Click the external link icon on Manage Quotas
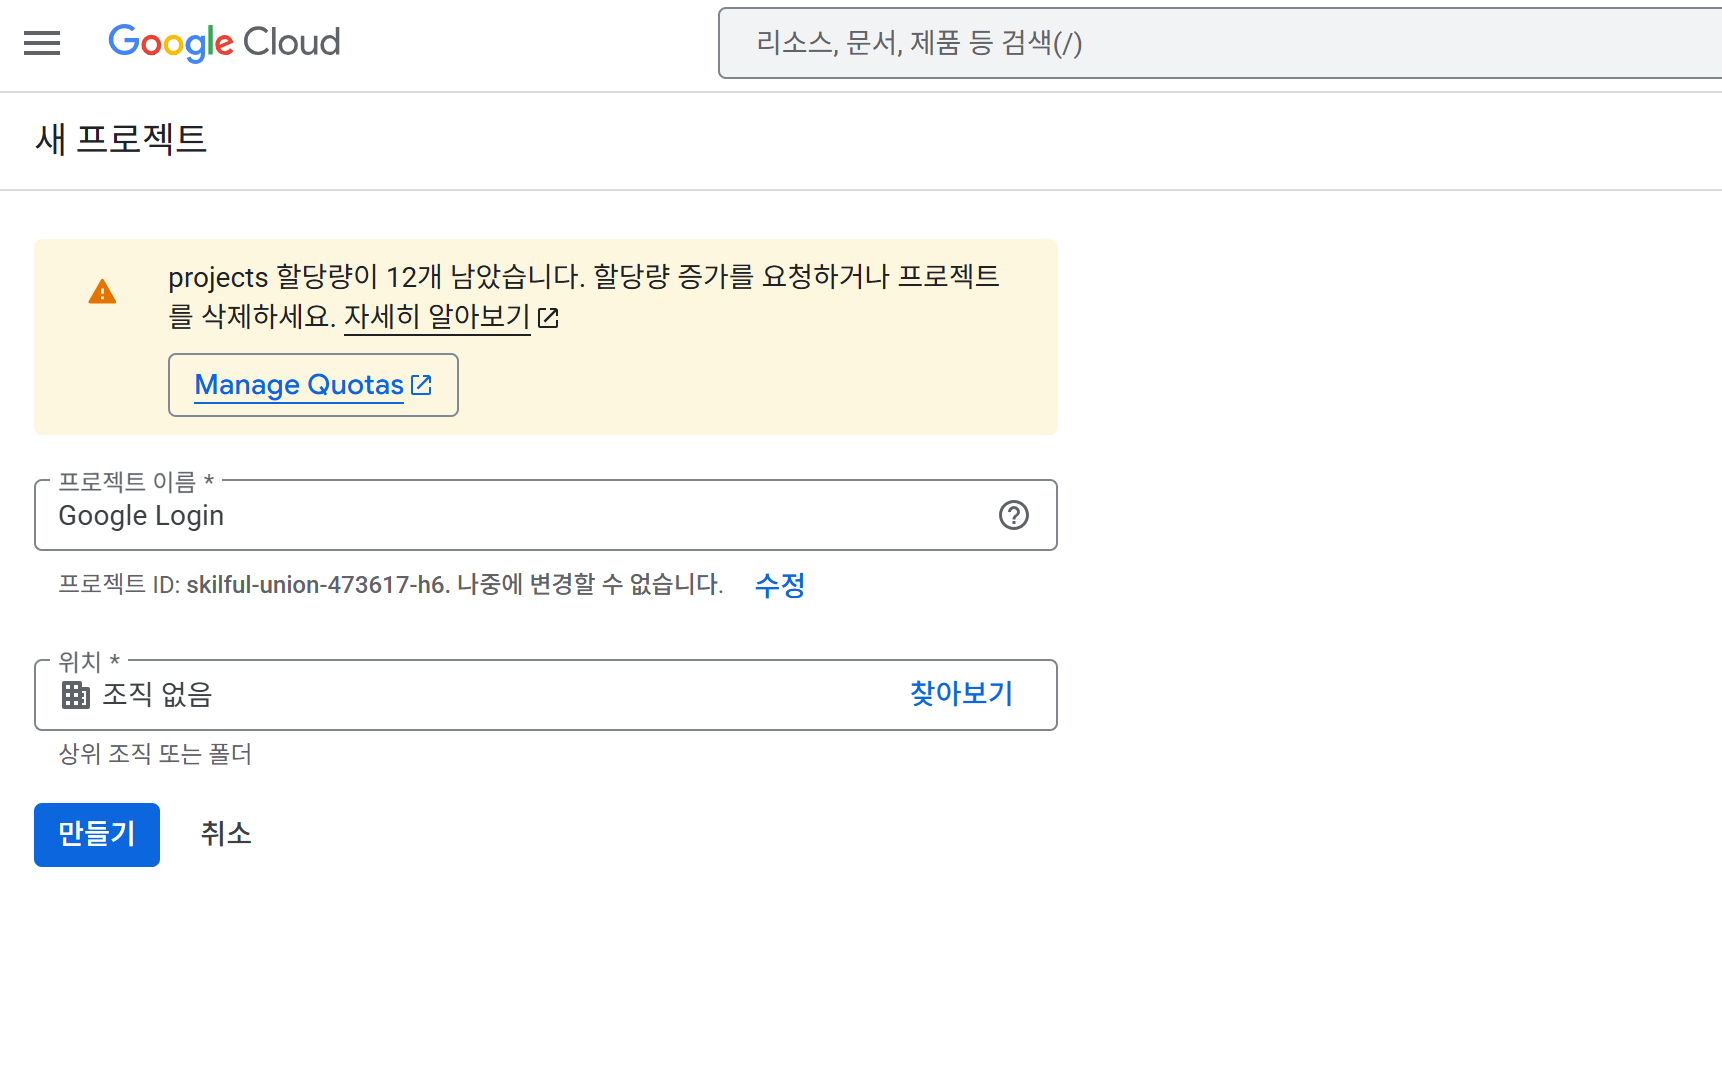1722x1074 pixels. pos(422,383)
